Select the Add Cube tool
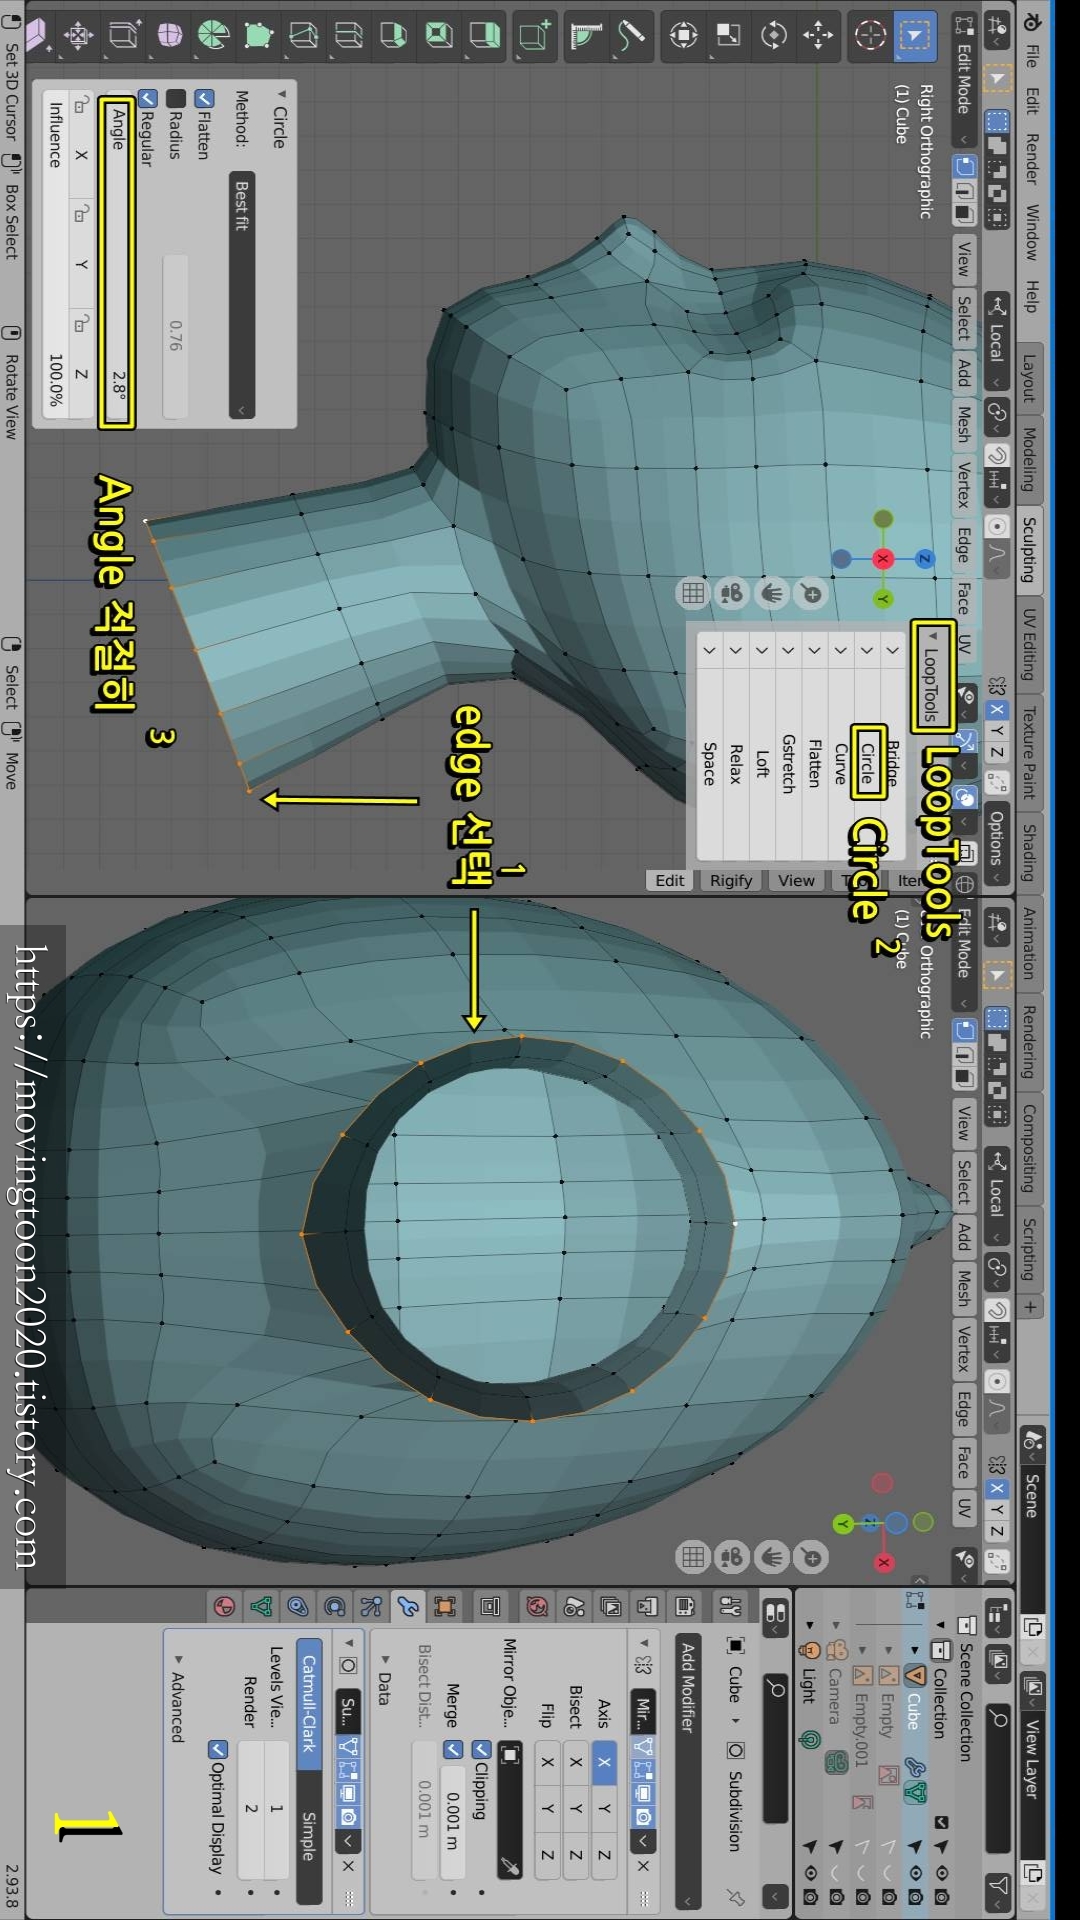Image resolution: width=1080 pixels, height=1920 pixels. (535, 36)
